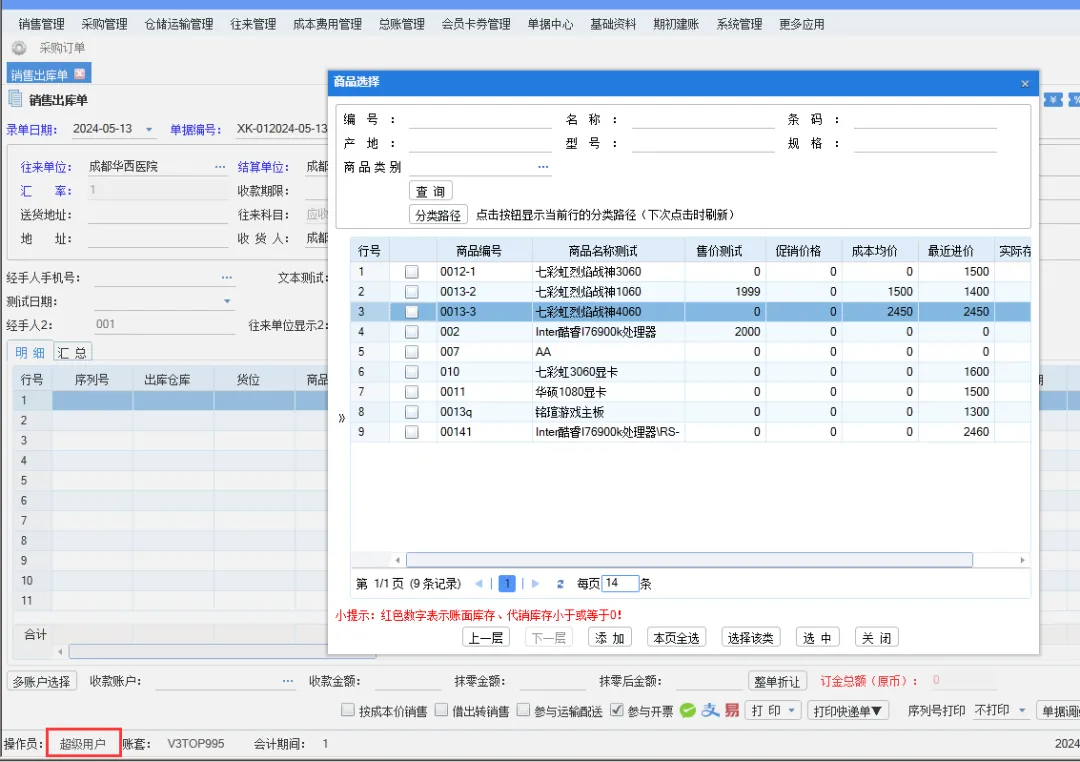This screenshot has height=762, width=1080.
Task: Open 商品类别 lookup ellipsis icon
Action: [543, 167]
